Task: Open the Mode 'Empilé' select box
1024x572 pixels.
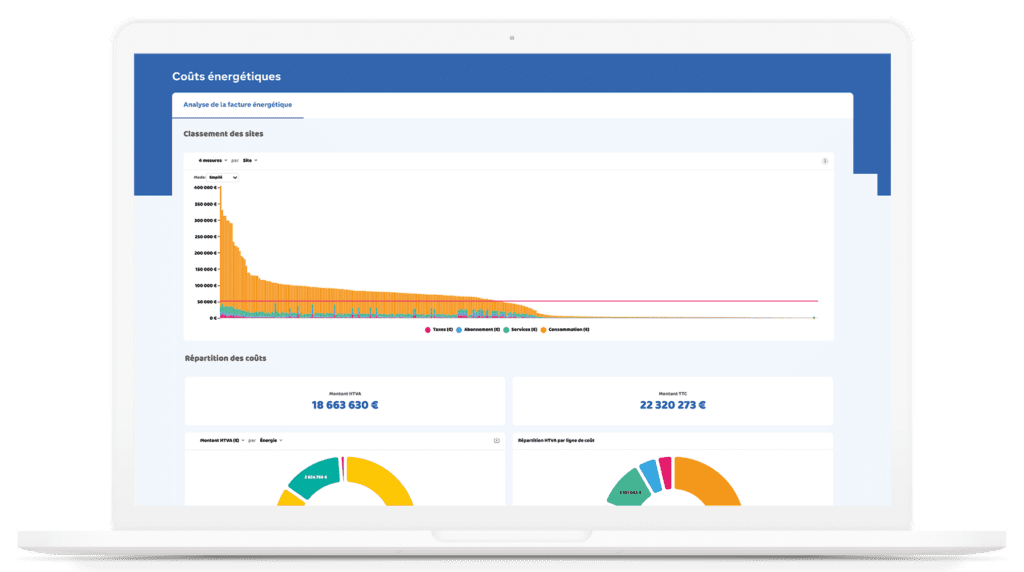Action: coord(222,177)
